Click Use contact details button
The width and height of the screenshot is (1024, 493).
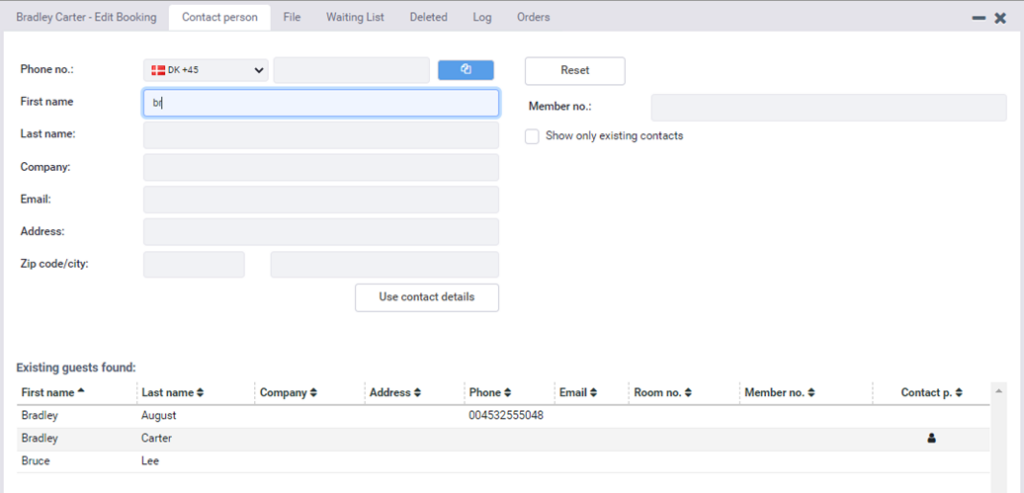426,297
